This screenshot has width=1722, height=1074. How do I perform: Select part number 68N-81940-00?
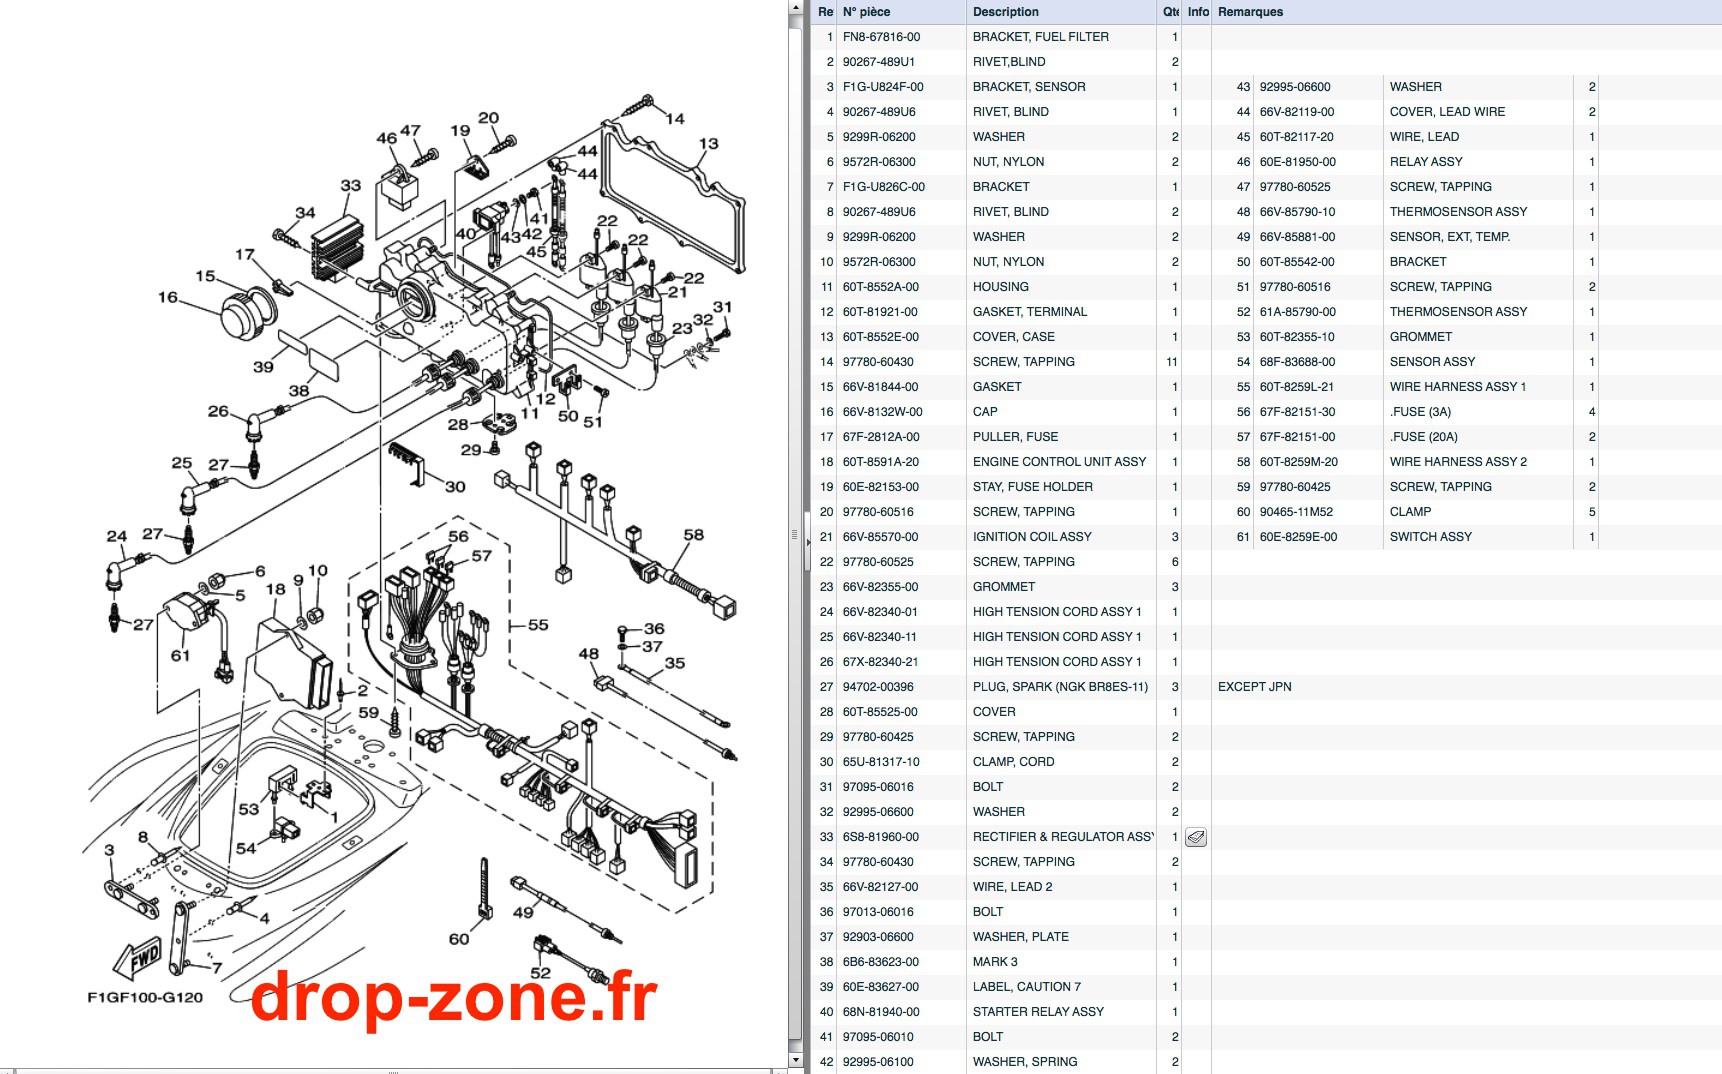pos(881,1012)
